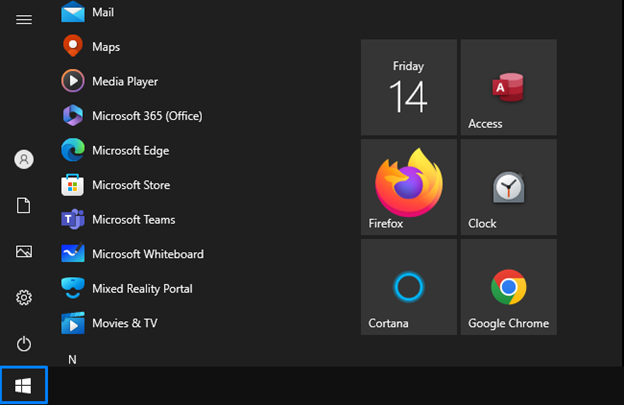Open the Documents sidebar icon
The height and width of the screenshot is (405, 624).
23,205
